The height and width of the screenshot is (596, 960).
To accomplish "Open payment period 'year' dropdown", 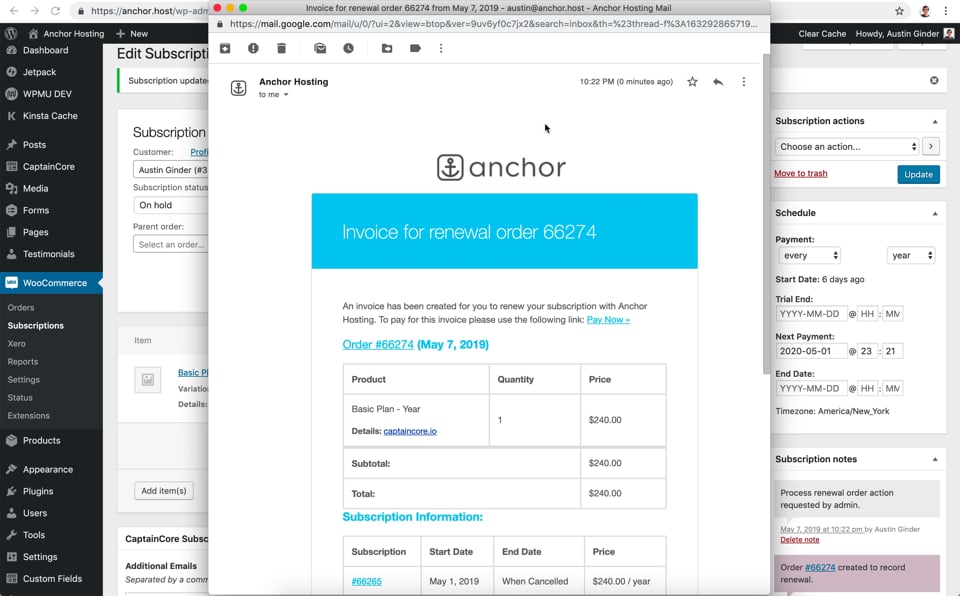I will coord(911,255).
